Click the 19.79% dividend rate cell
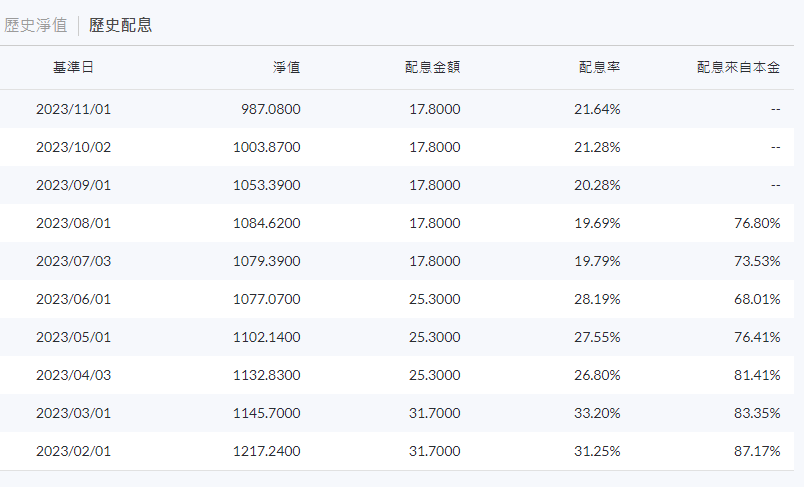 [597, 261]
